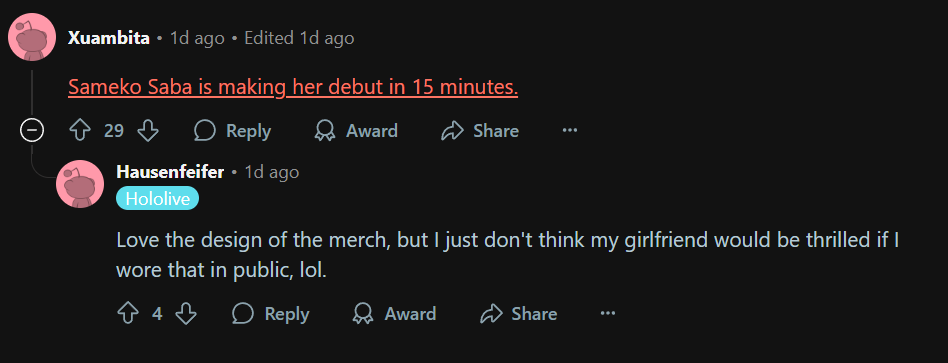948x363 pixels.
Task: Reply to Xuambita's comment
Action: pyautogui.click(x=232, y=131)
